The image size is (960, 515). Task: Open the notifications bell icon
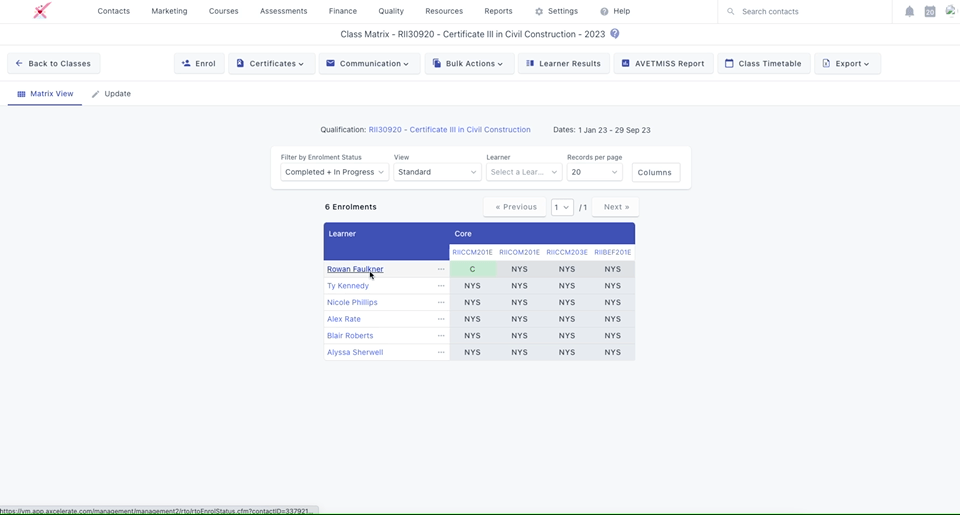909,12
